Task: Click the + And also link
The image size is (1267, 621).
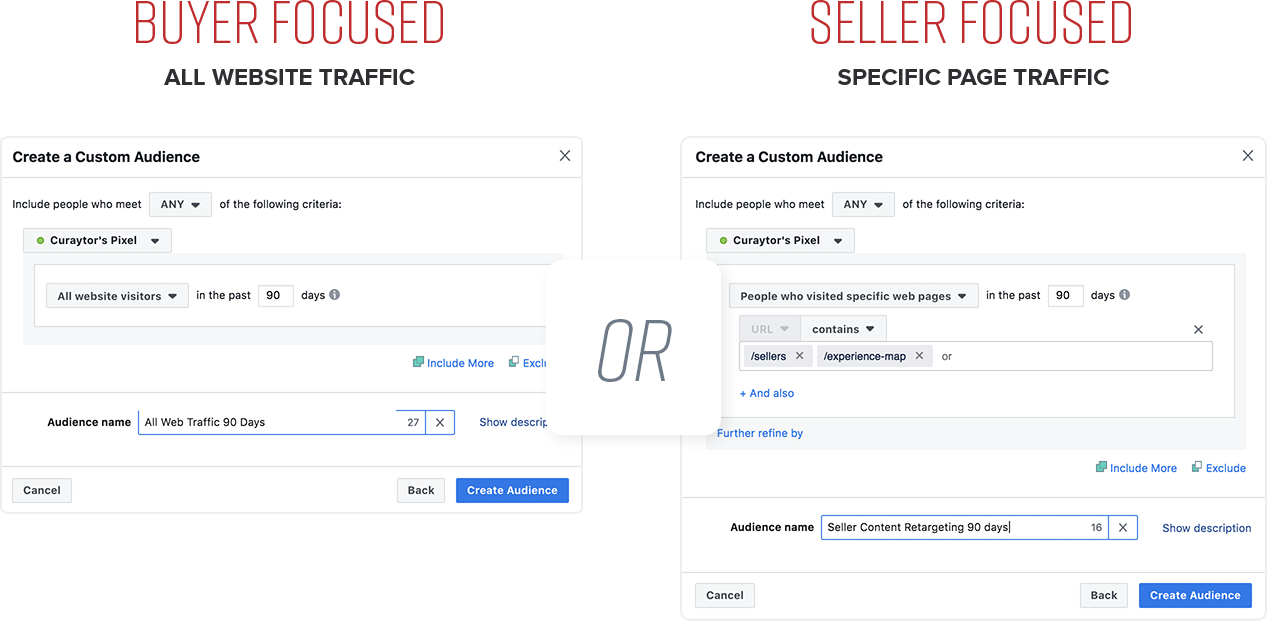Action: point(767,393)
